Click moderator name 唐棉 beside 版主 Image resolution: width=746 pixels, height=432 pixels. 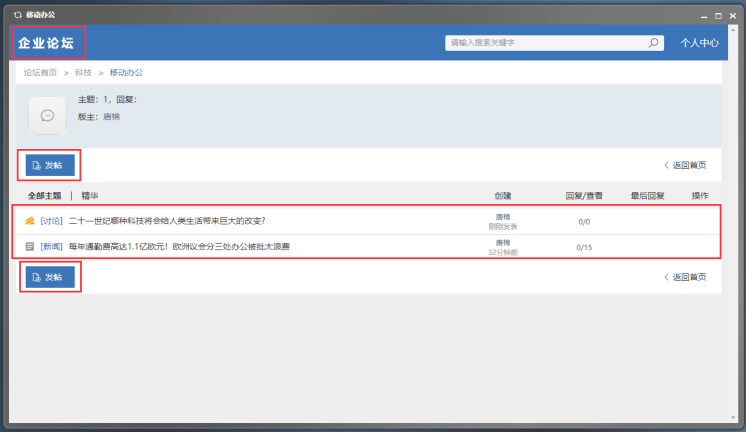tap(111, 117)
